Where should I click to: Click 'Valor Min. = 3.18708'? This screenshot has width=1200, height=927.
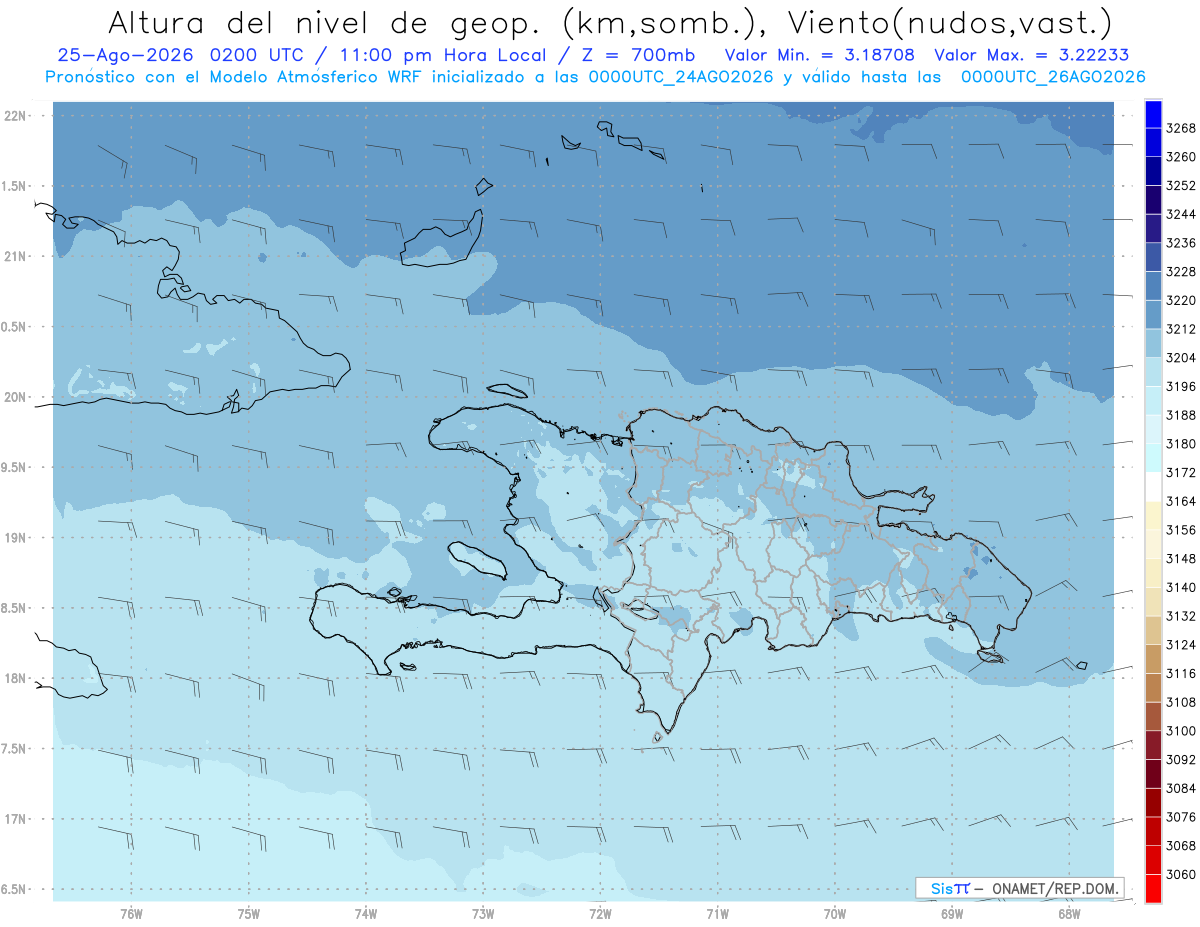pyautogui.click(x=819, y=56)
